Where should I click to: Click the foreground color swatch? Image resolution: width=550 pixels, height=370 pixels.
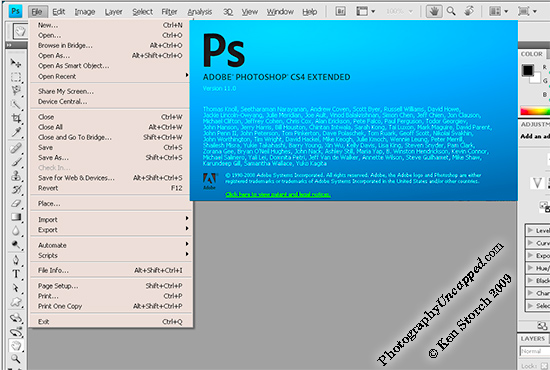tap(528, 70)
